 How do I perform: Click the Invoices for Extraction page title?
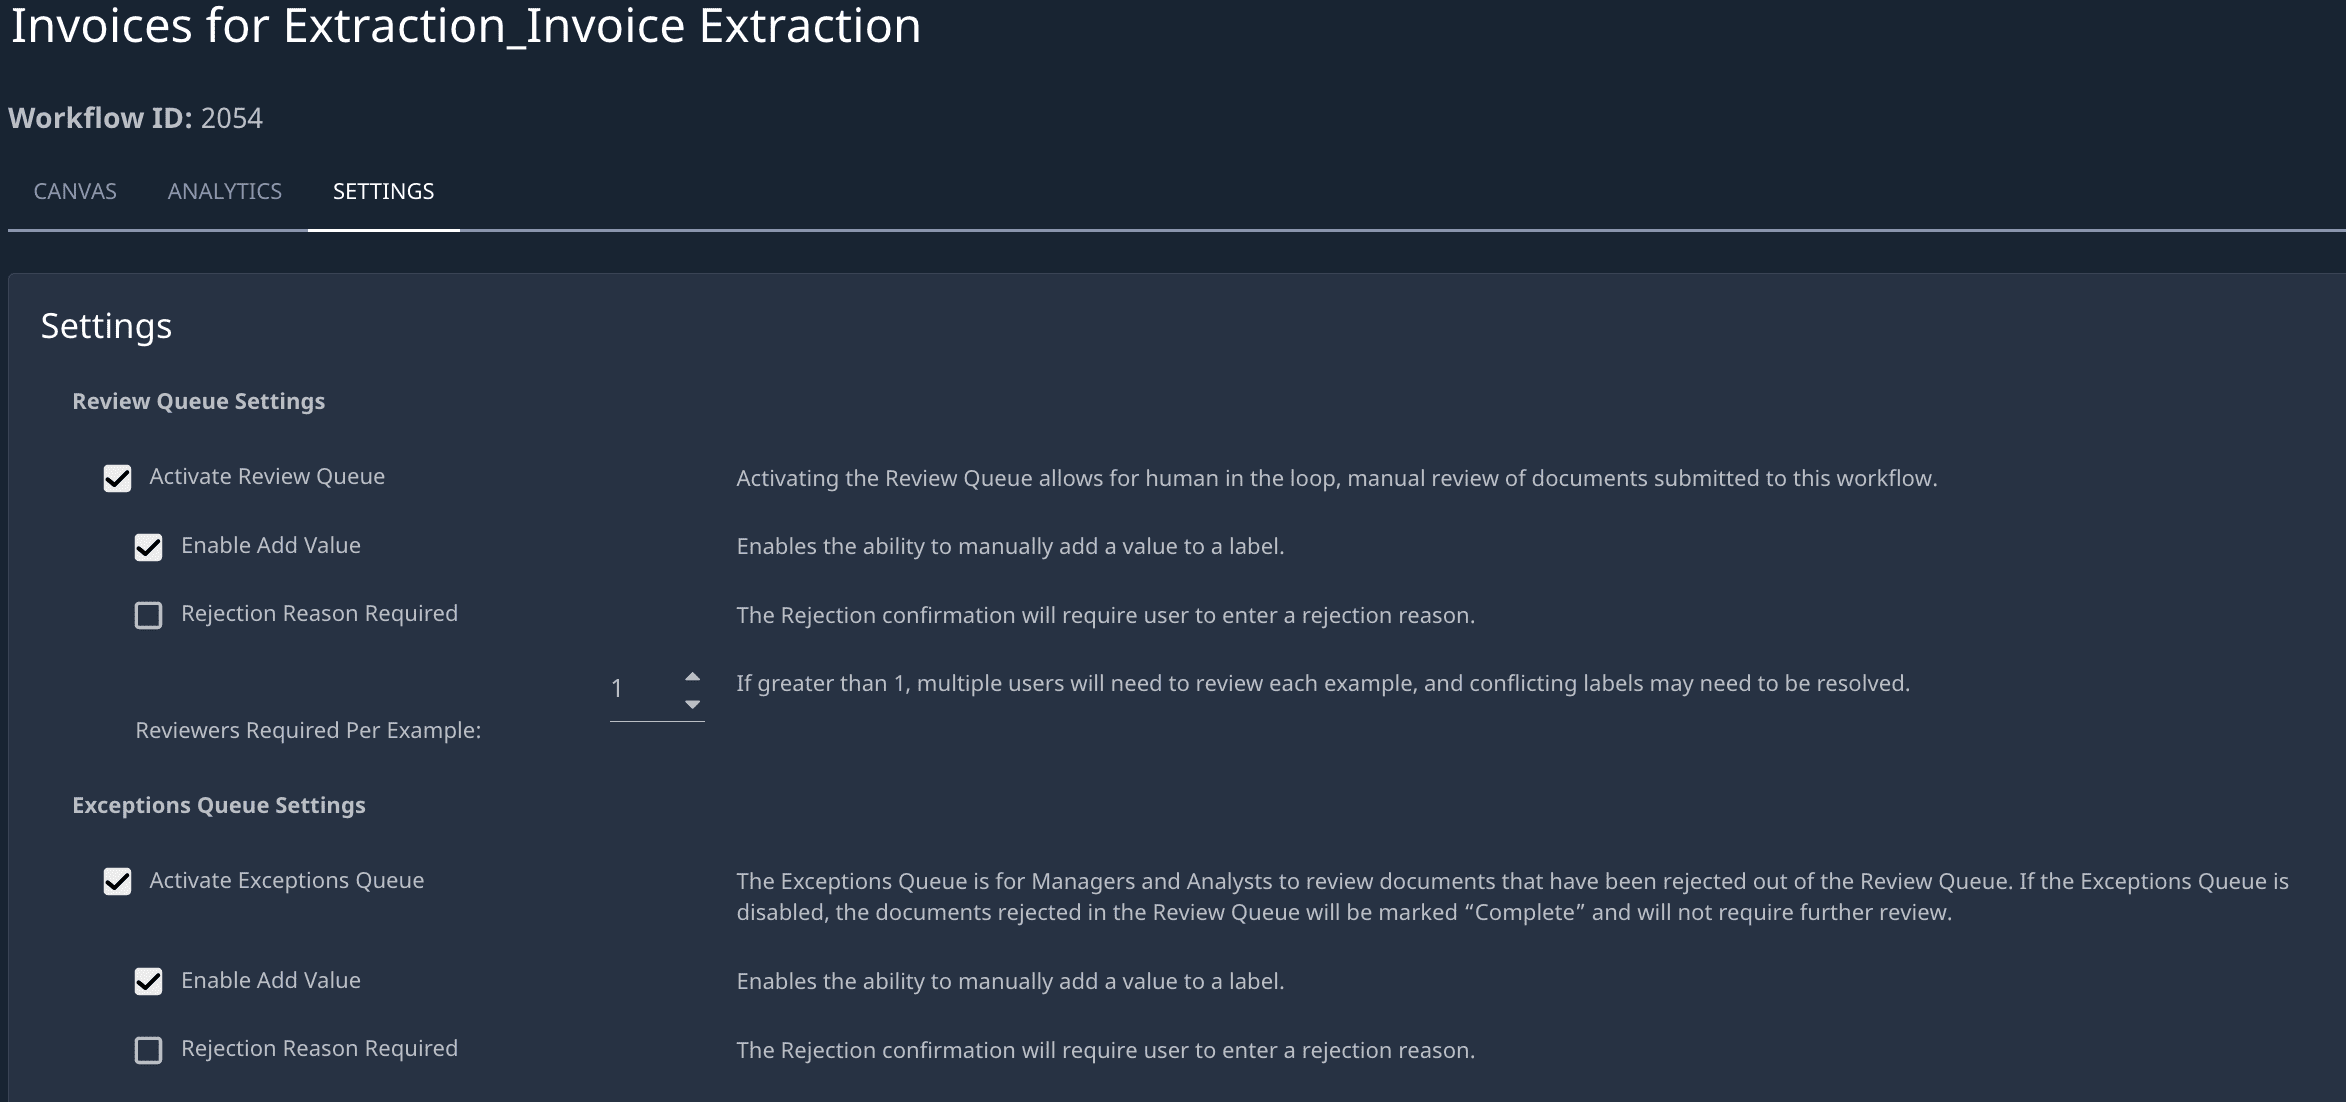465,26
